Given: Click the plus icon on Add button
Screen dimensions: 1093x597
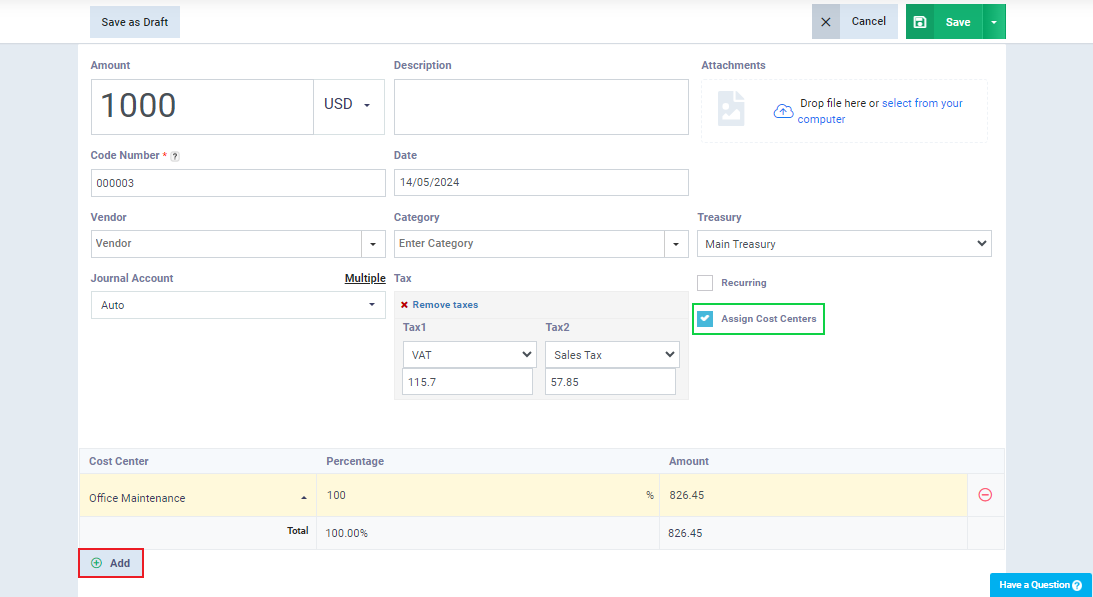Looking at the screenshot, I should (x=96, y=563).
